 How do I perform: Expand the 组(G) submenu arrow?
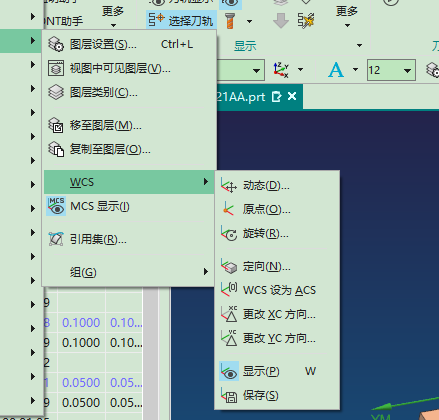click(x=206, y=272)
